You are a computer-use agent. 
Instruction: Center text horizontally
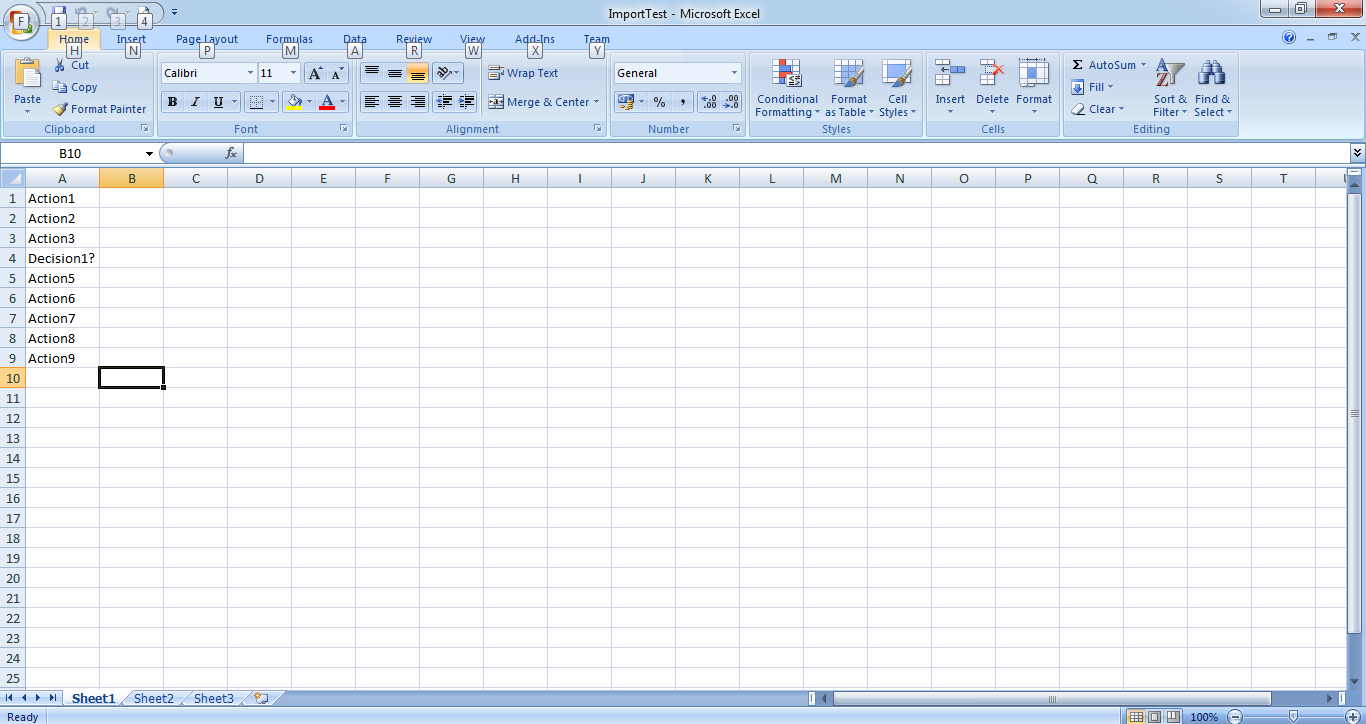395,102
